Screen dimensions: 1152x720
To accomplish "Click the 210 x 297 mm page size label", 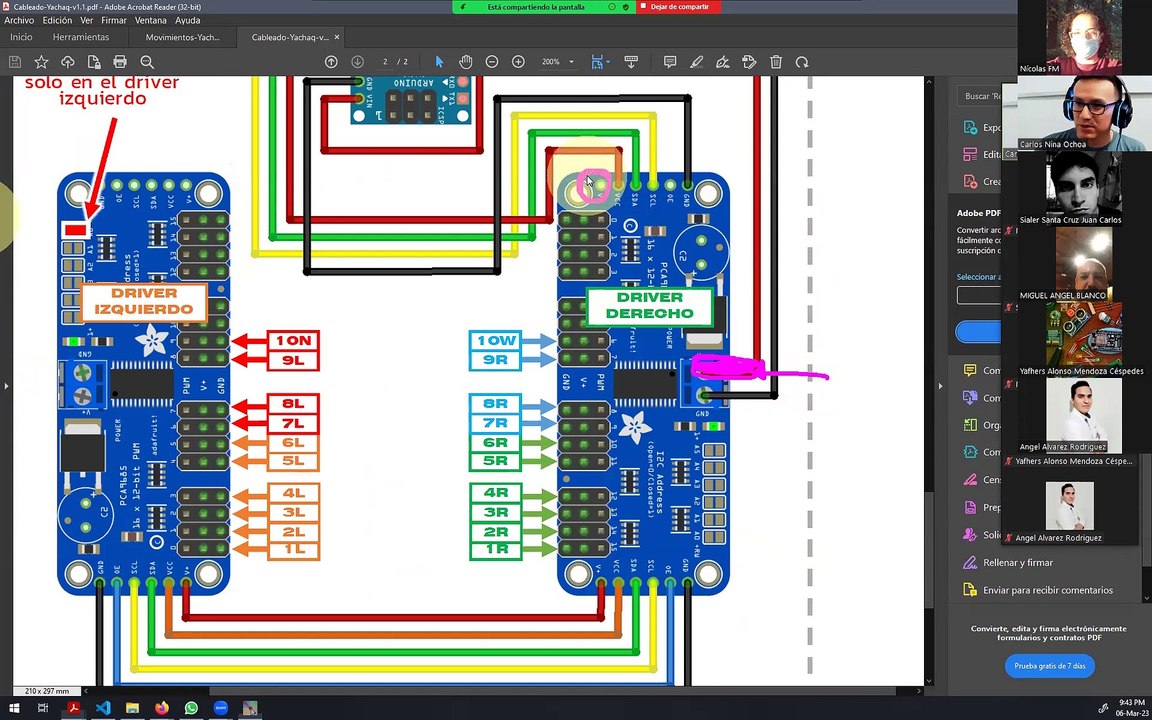I will click(x=47, y=691).
